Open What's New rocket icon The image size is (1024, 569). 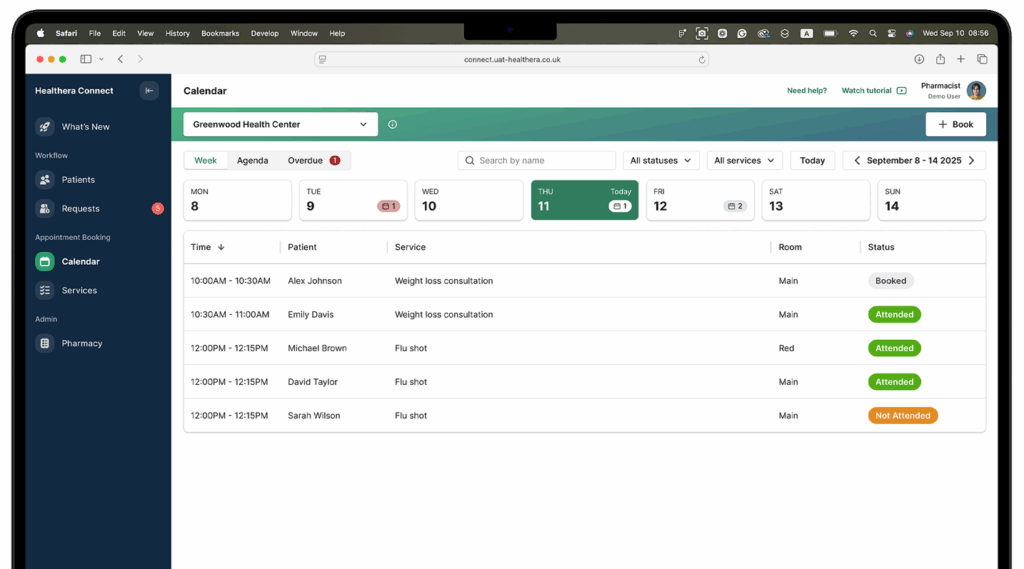coord(45,127)
